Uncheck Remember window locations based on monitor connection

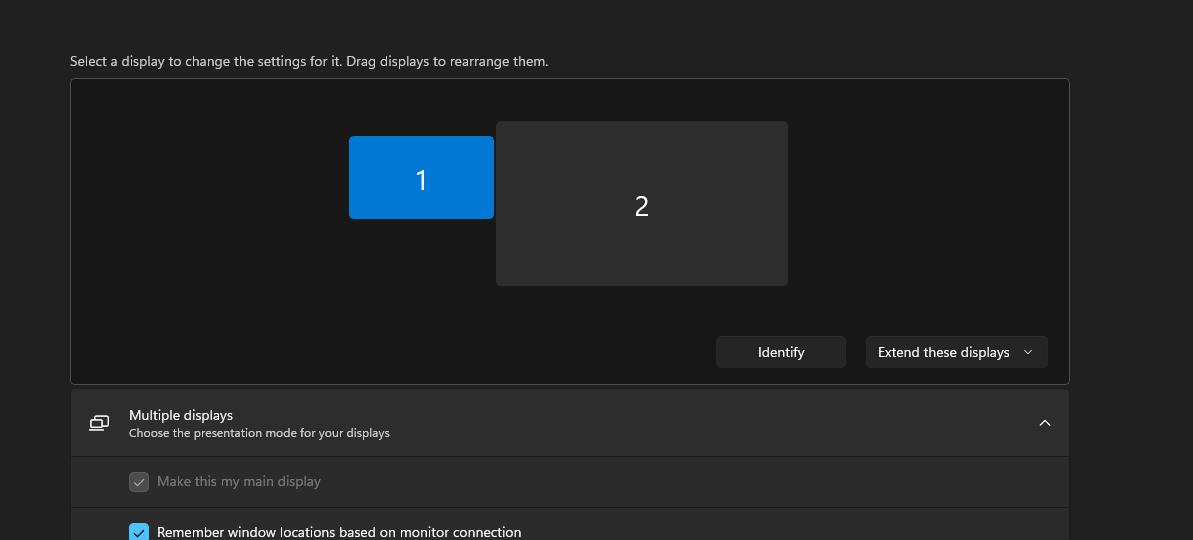(x=138, y=532)
